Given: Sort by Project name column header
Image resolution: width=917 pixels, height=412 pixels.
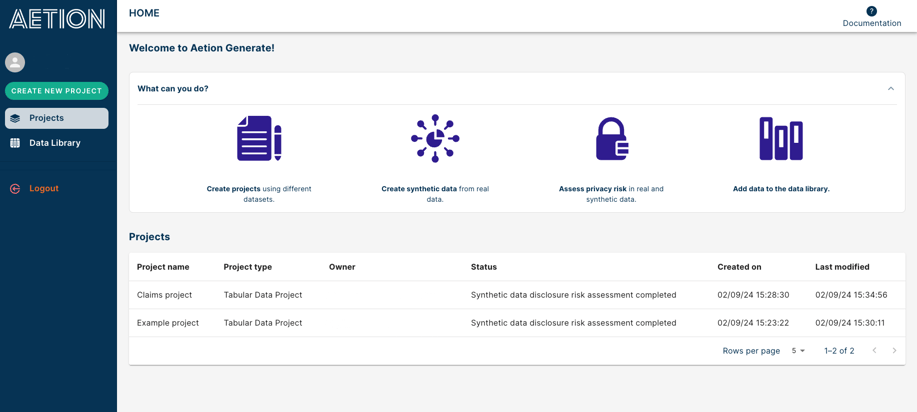Looking at the screenshot, I should point(163,267).
